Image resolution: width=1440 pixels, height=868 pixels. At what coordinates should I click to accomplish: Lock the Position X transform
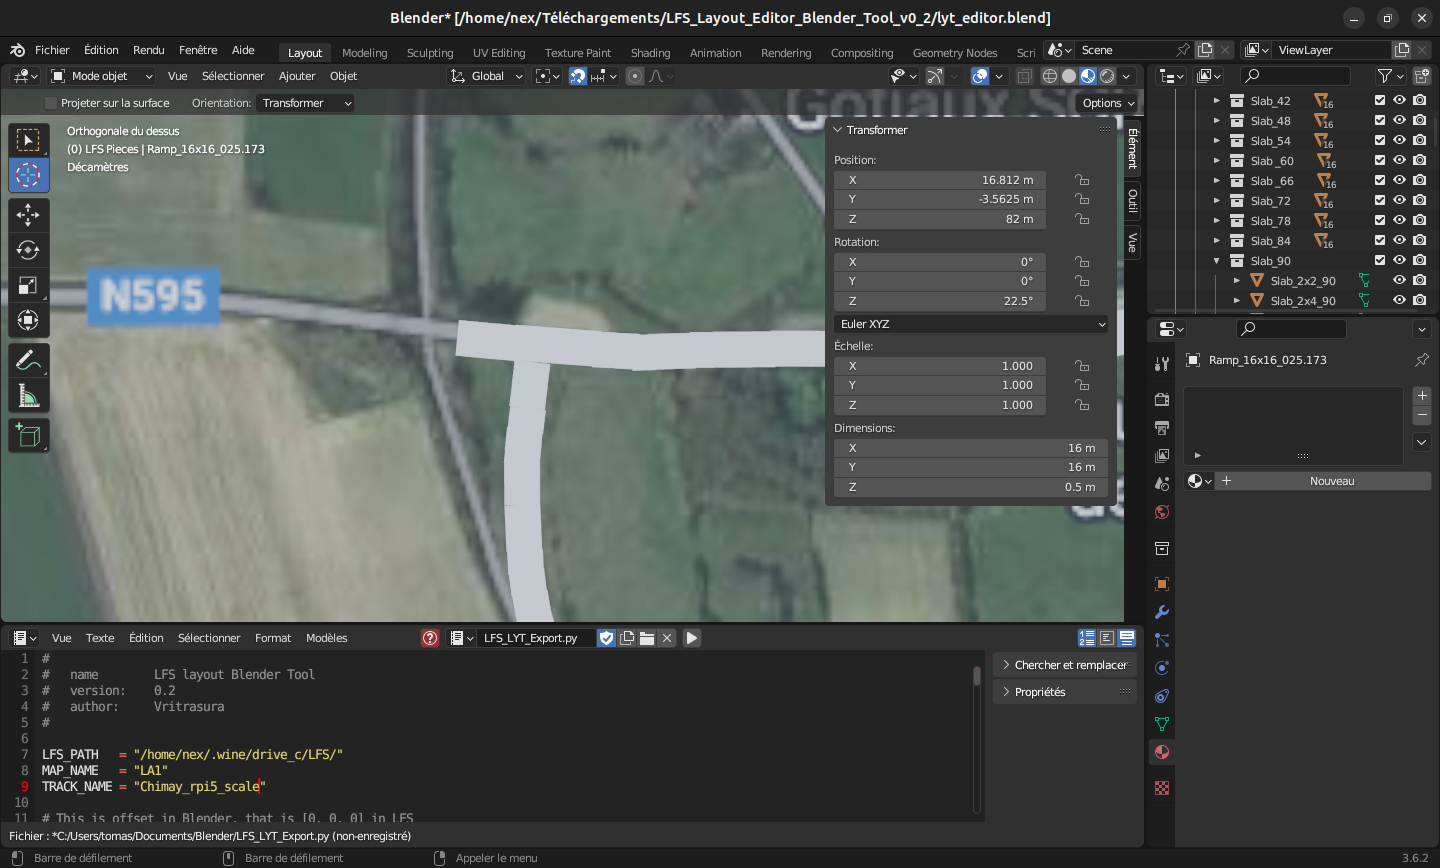1082,180
